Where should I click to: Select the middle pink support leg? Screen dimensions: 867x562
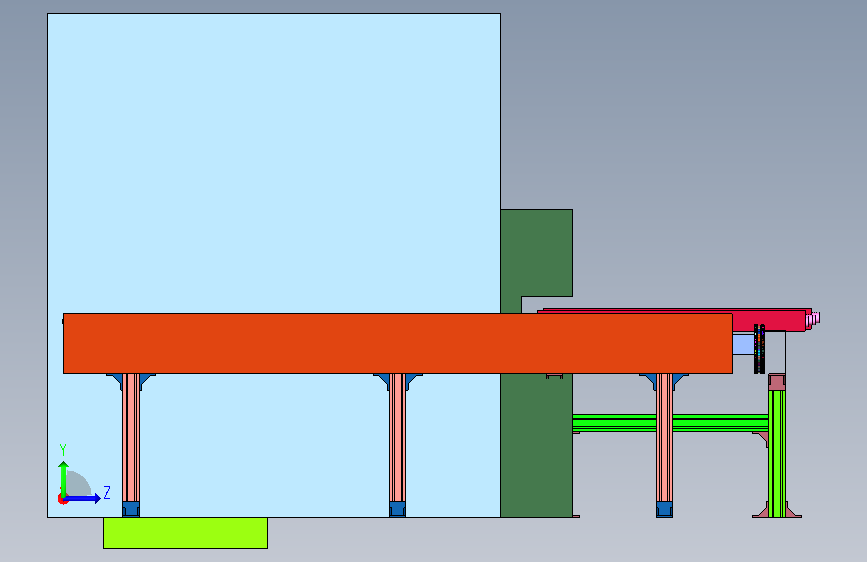[398, 438]
